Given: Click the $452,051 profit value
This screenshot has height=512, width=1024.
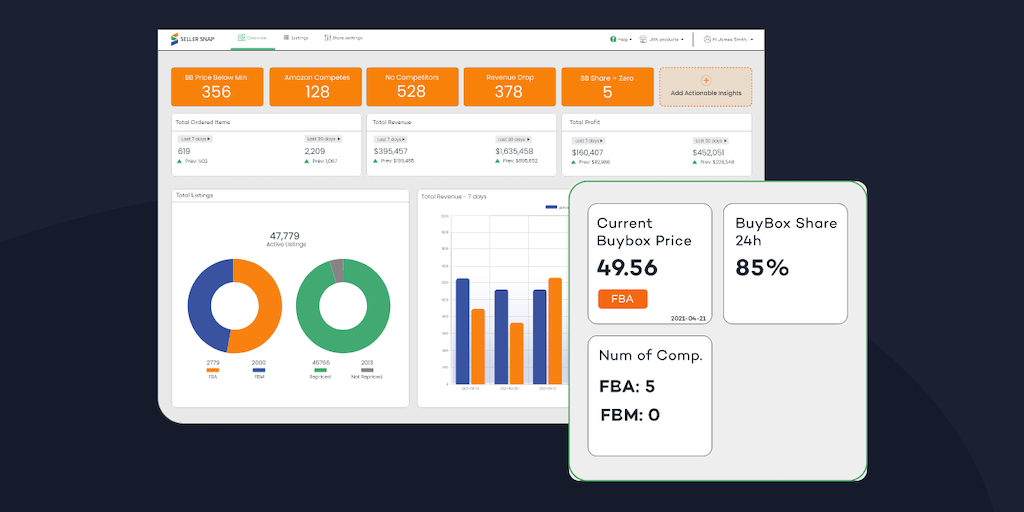Looking at the screenshot, I should (x=710, y=152).
